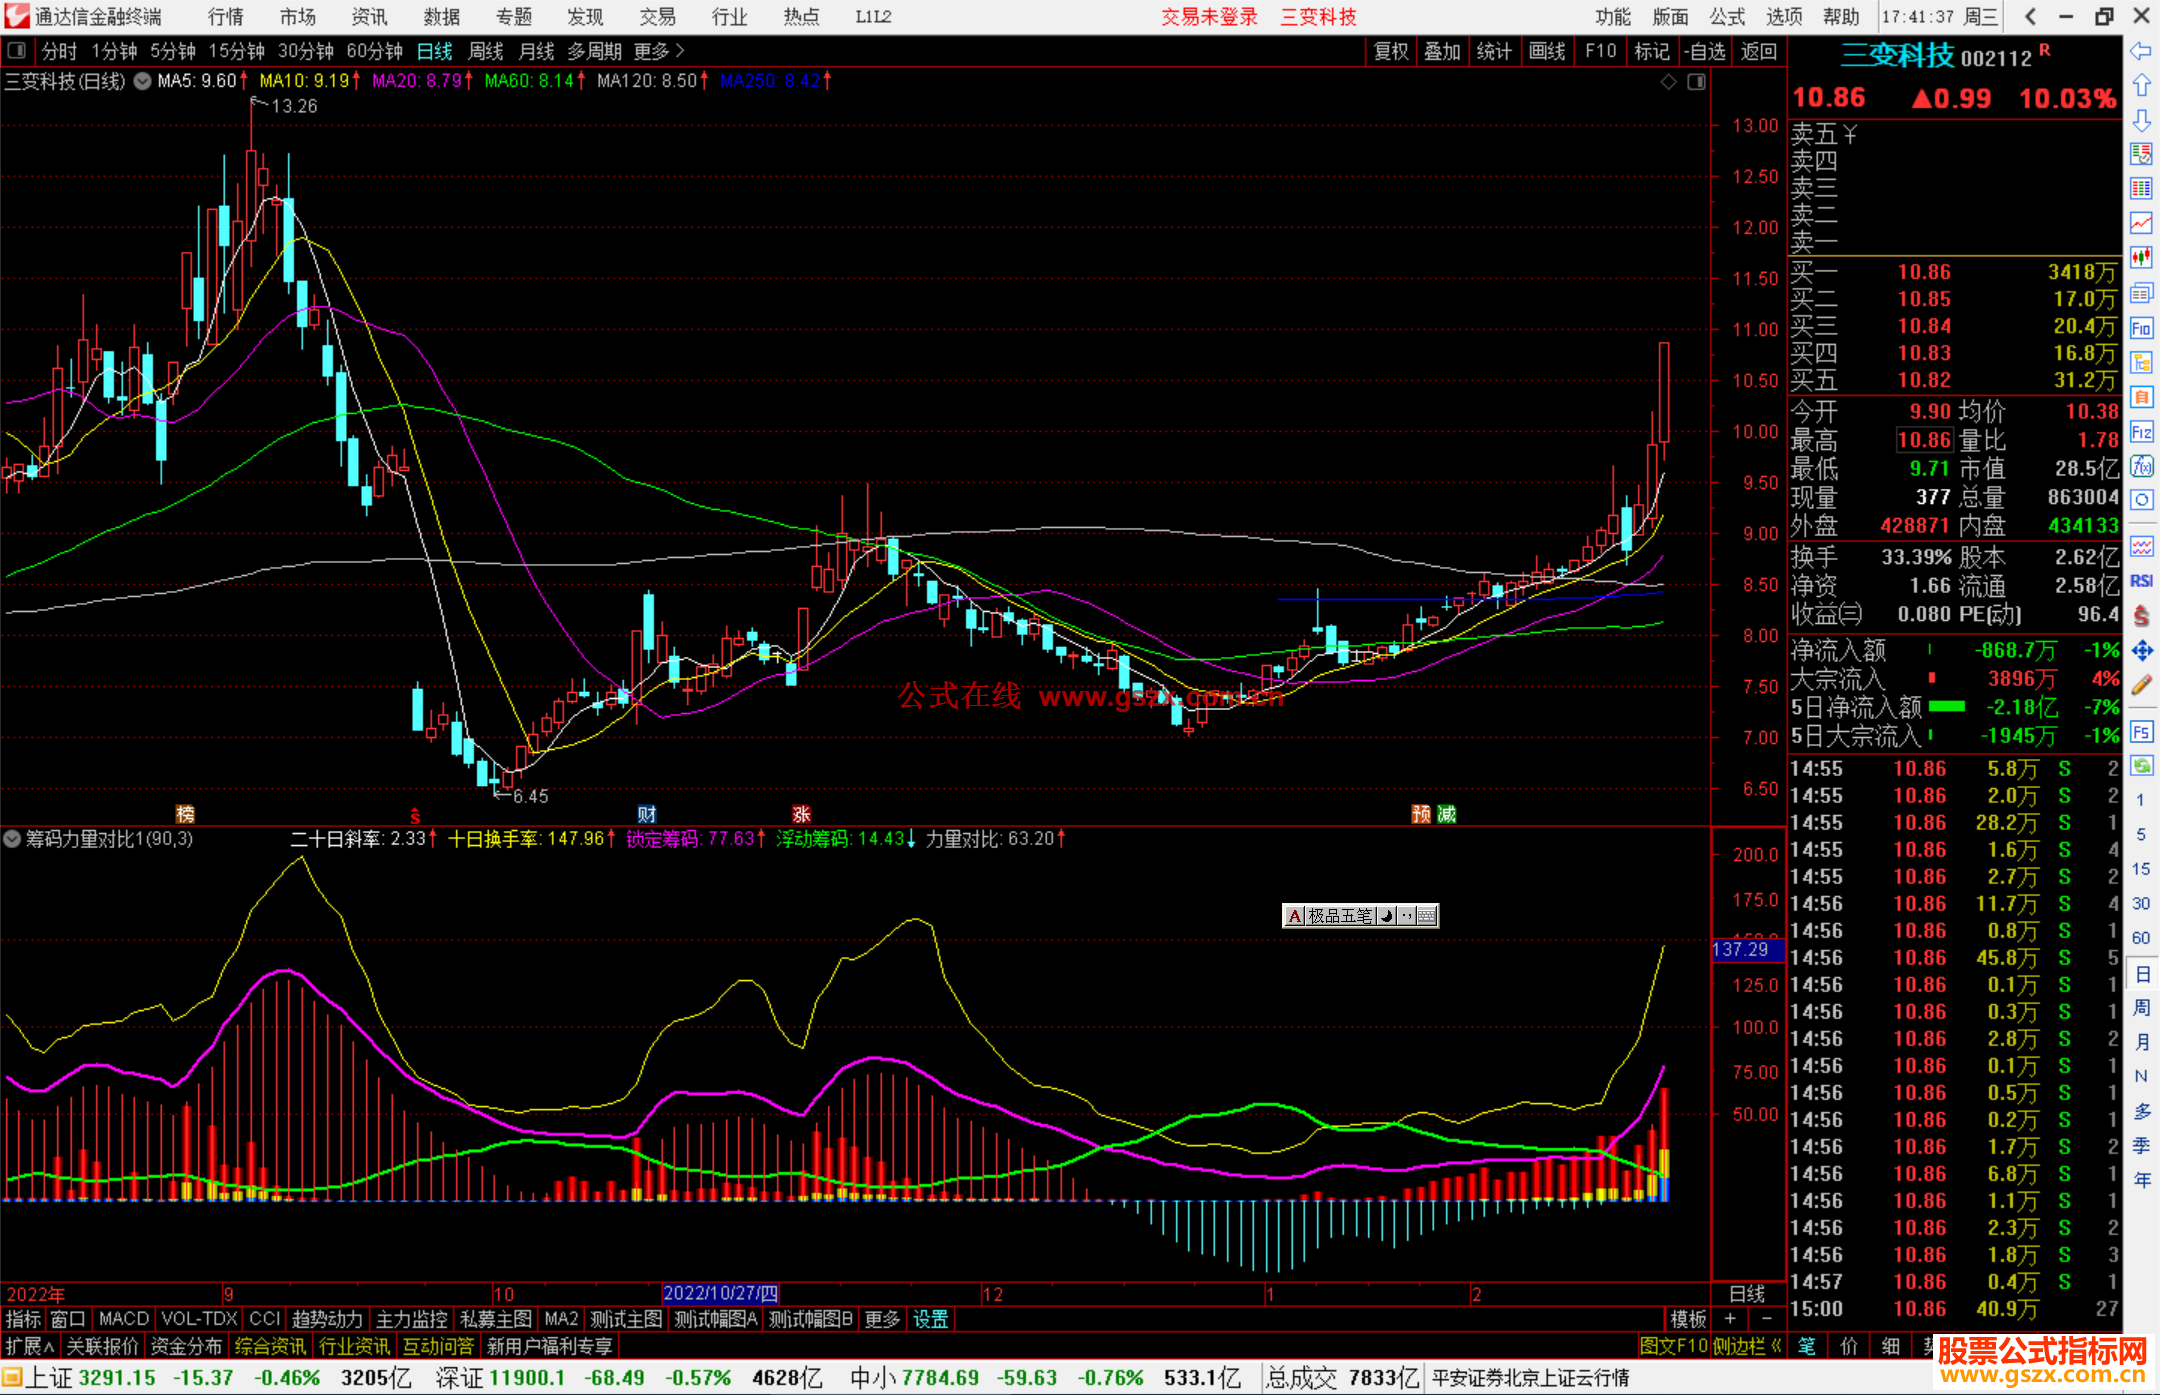
Task: Open the 行情 menu
Action: coord(226,17)
